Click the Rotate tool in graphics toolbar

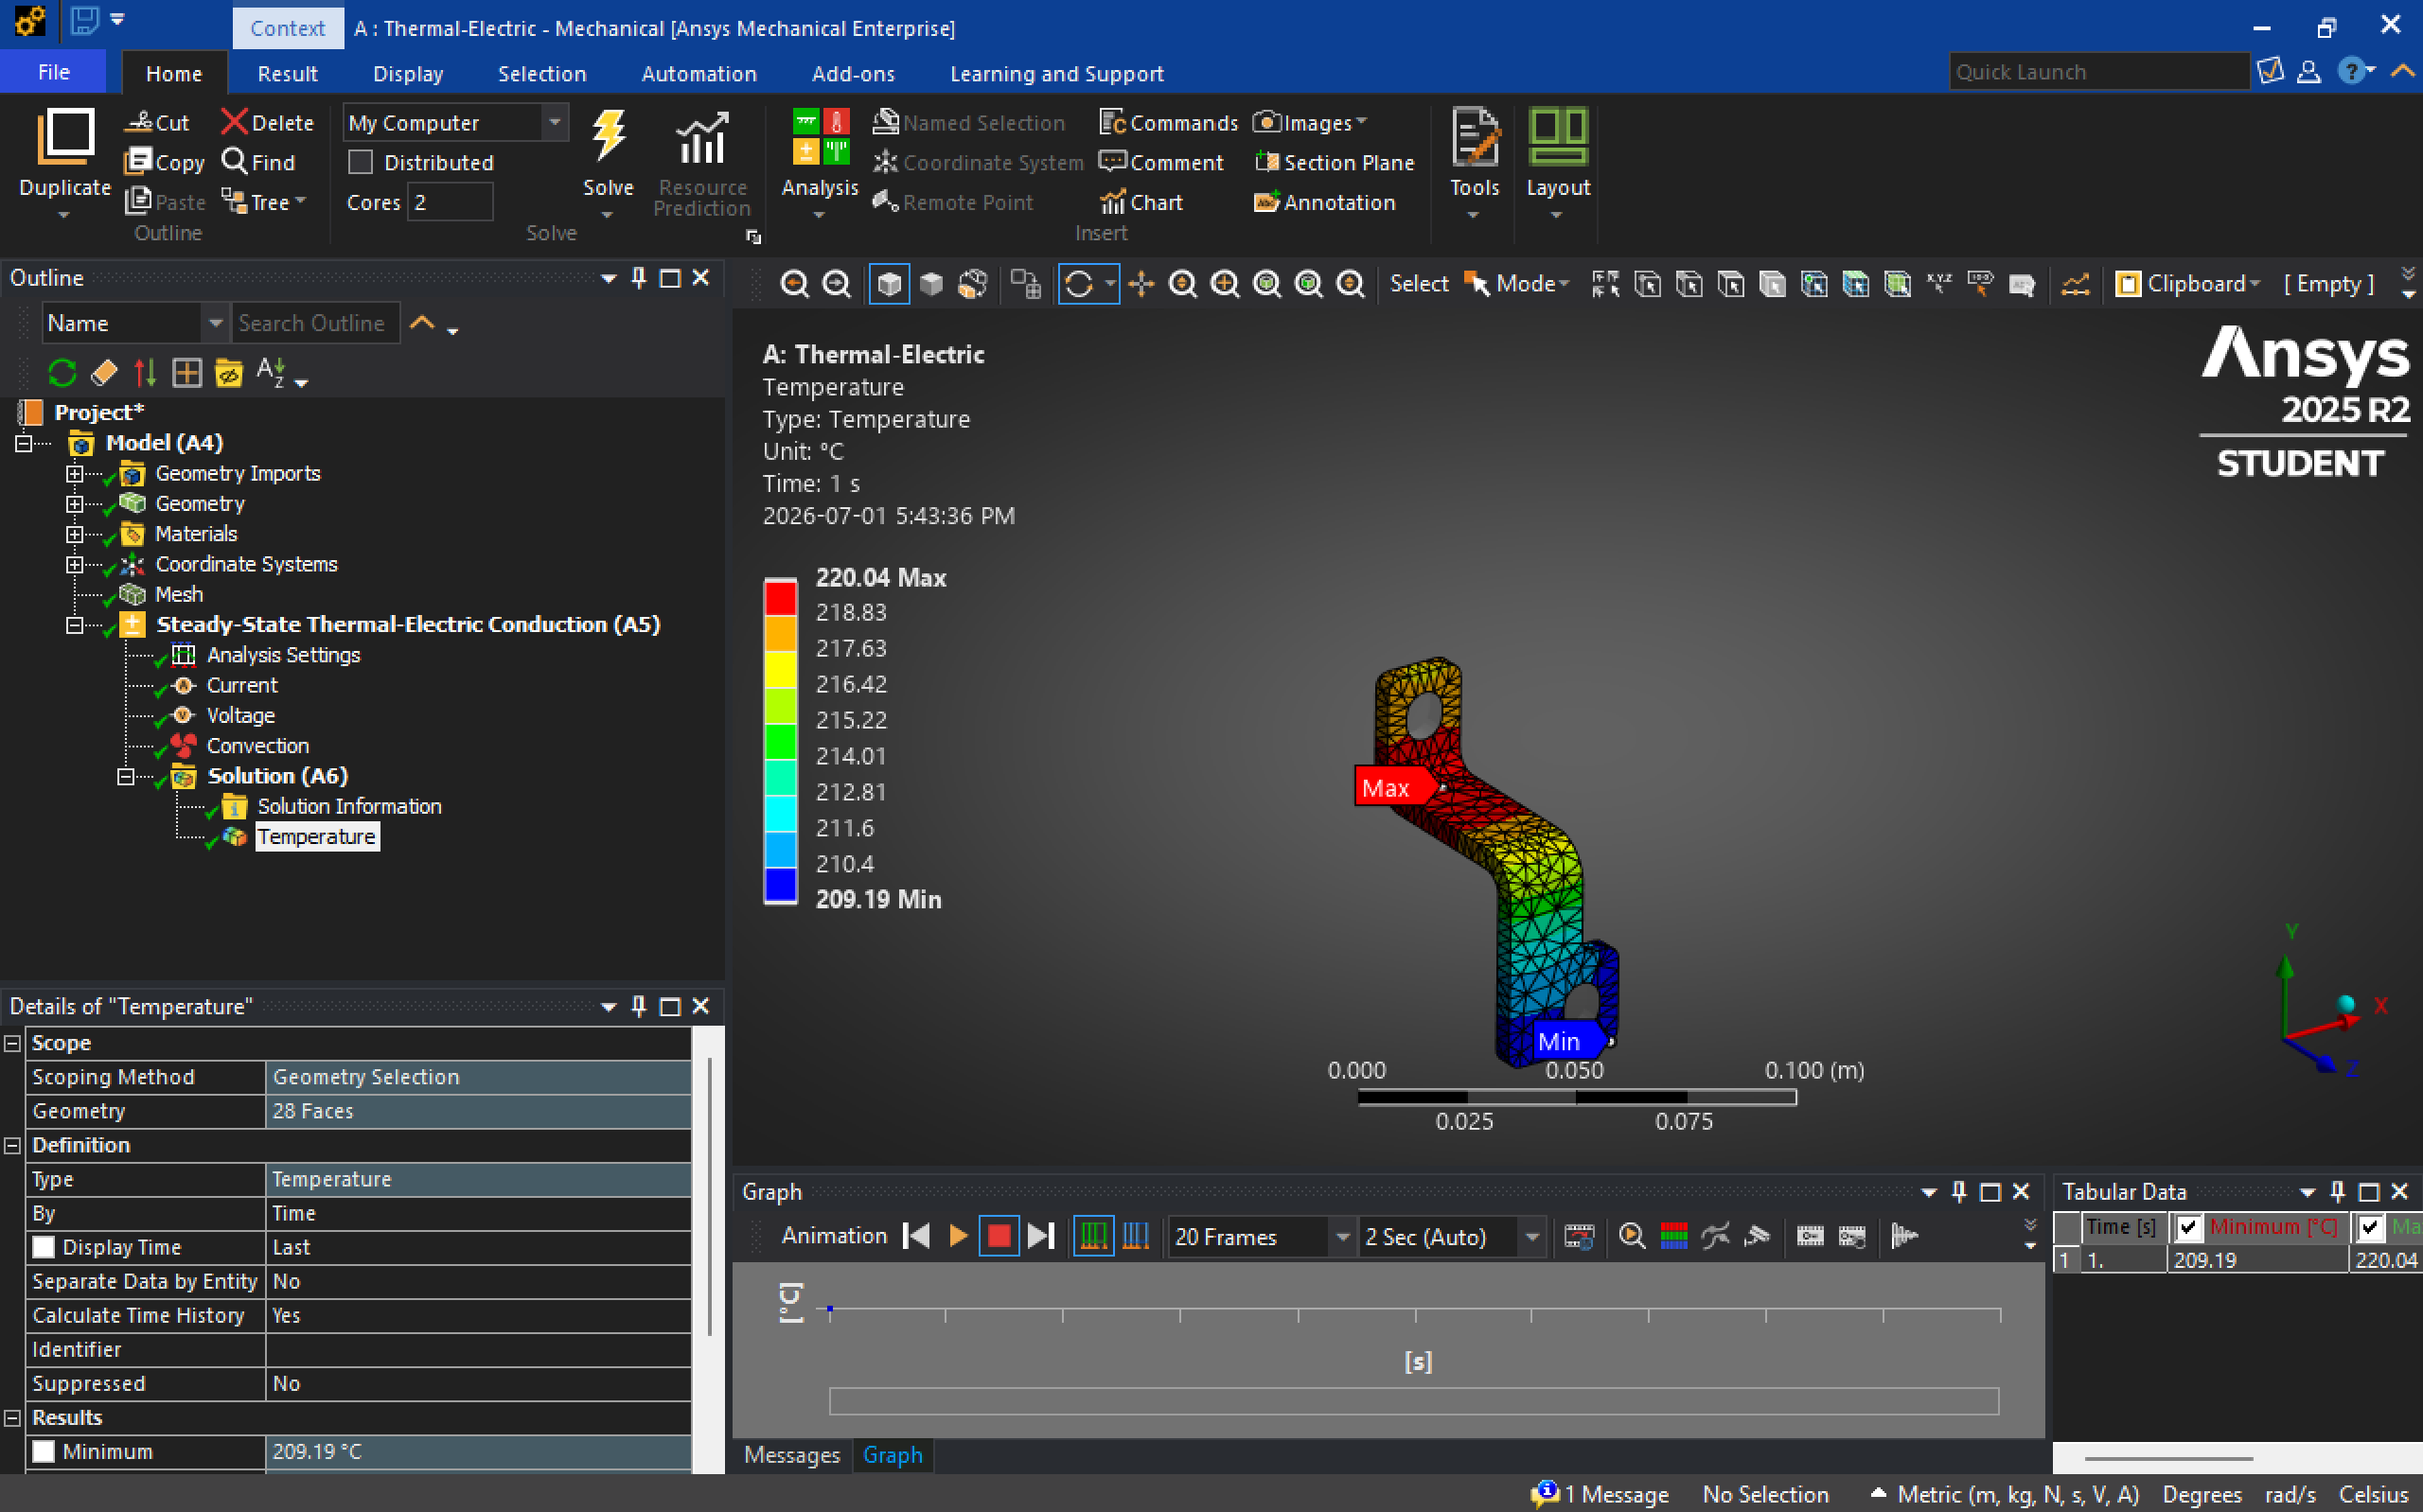tap(1078, 284)
